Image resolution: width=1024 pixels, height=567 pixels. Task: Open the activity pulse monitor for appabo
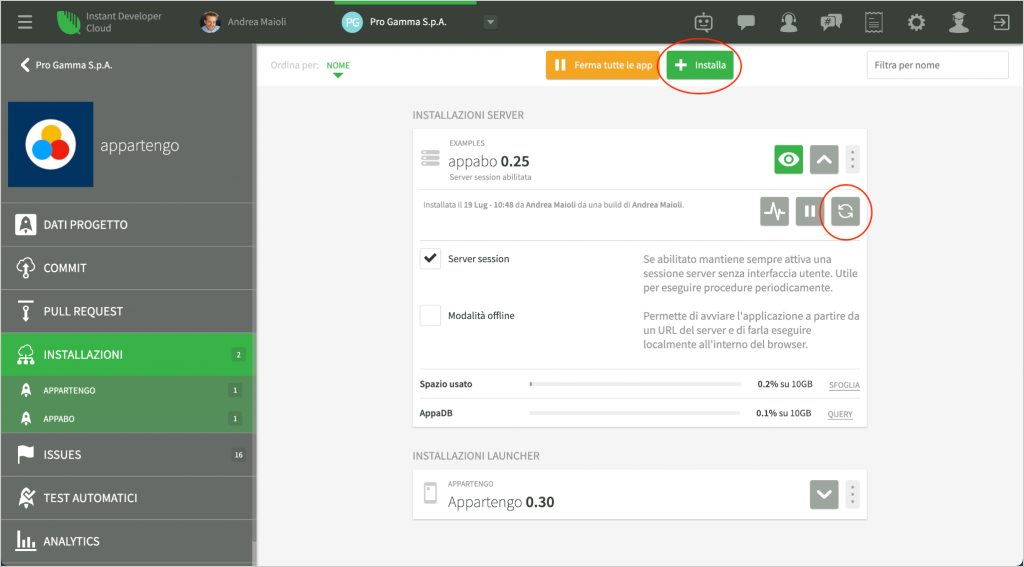click(x=775, y=212)
